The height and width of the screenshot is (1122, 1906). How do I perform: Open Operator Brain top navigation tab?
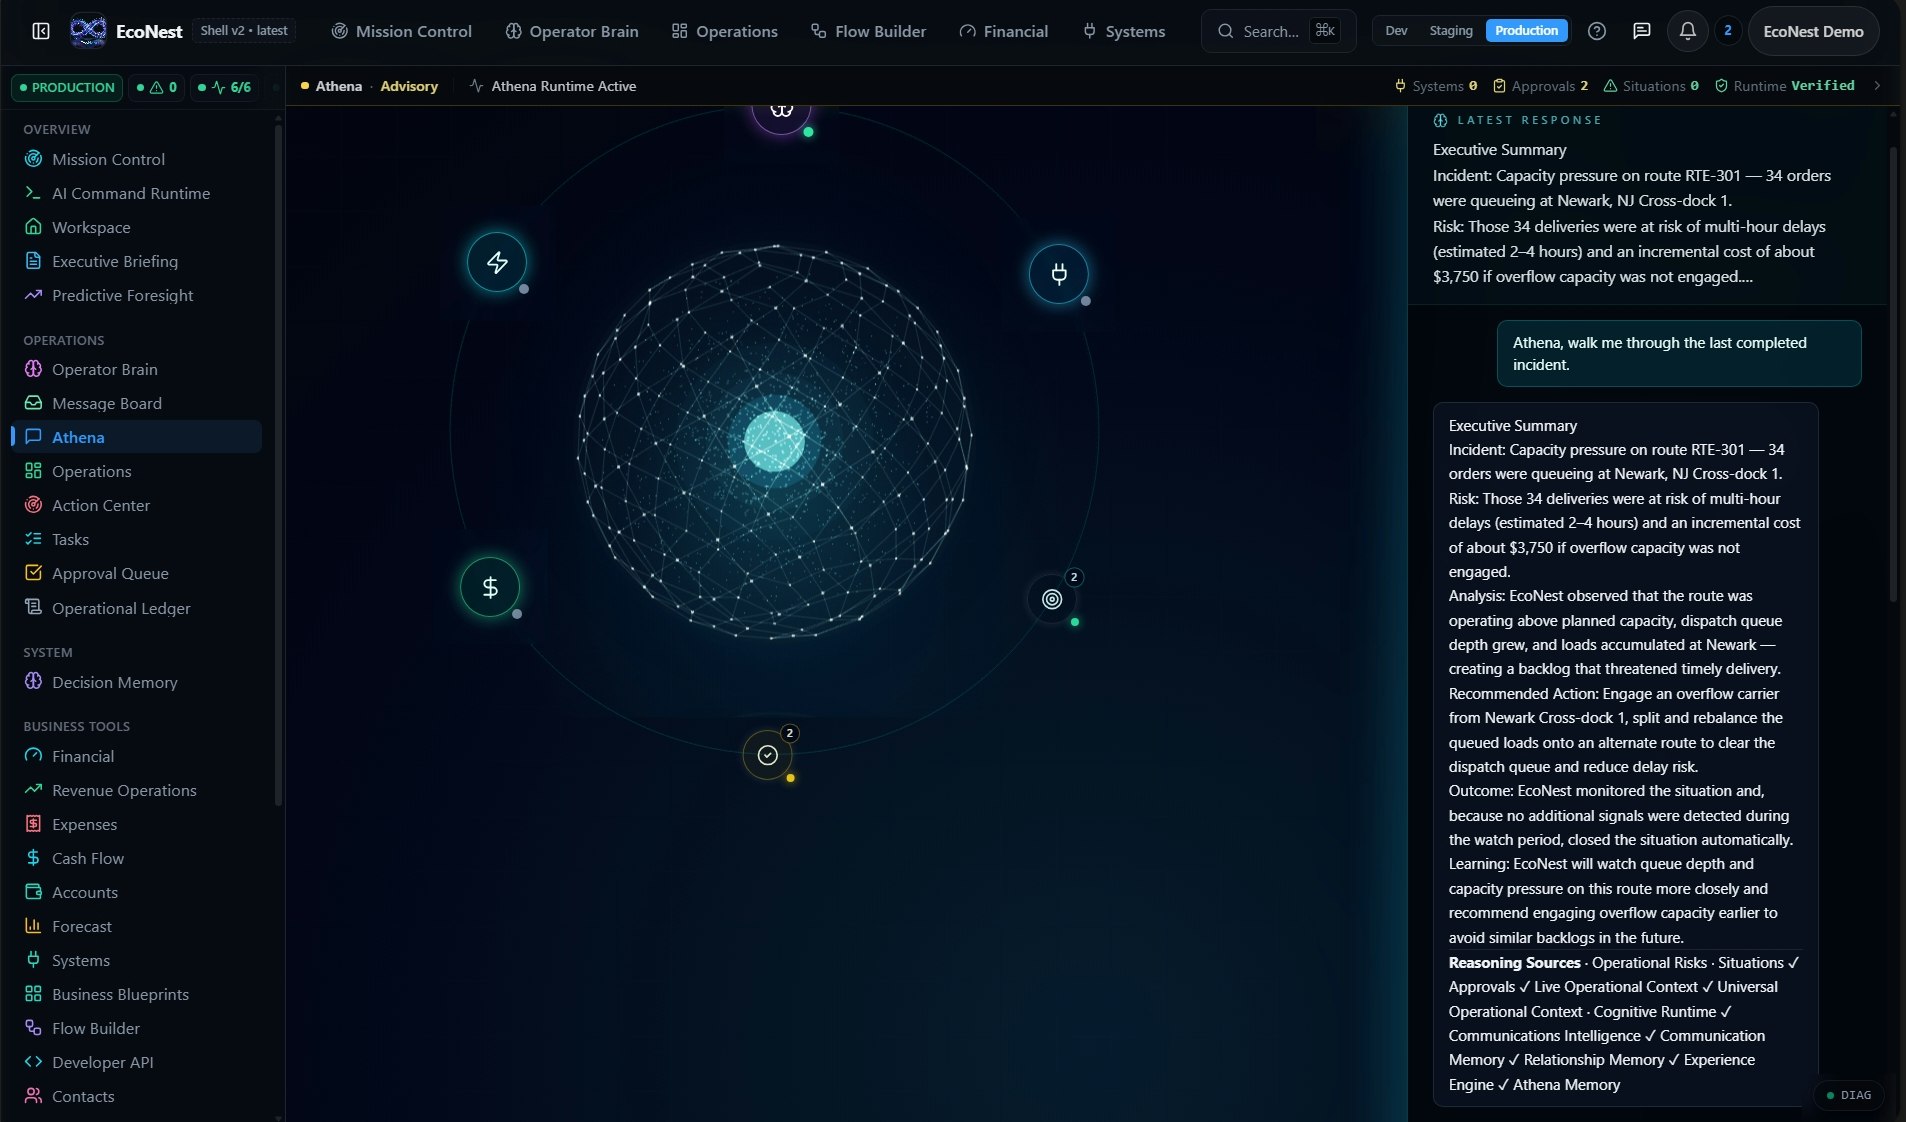(572, 31)
